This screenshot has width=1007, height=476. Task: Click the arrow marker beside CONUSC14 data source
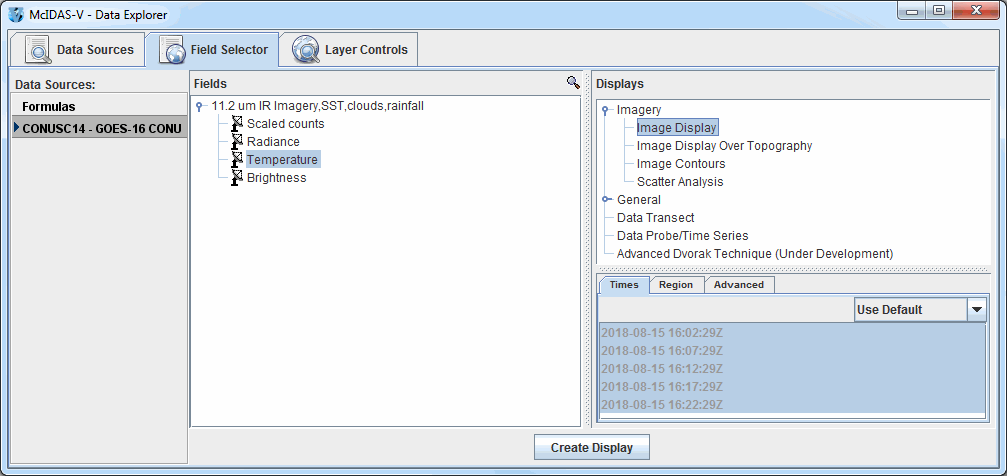coord(16,128)
